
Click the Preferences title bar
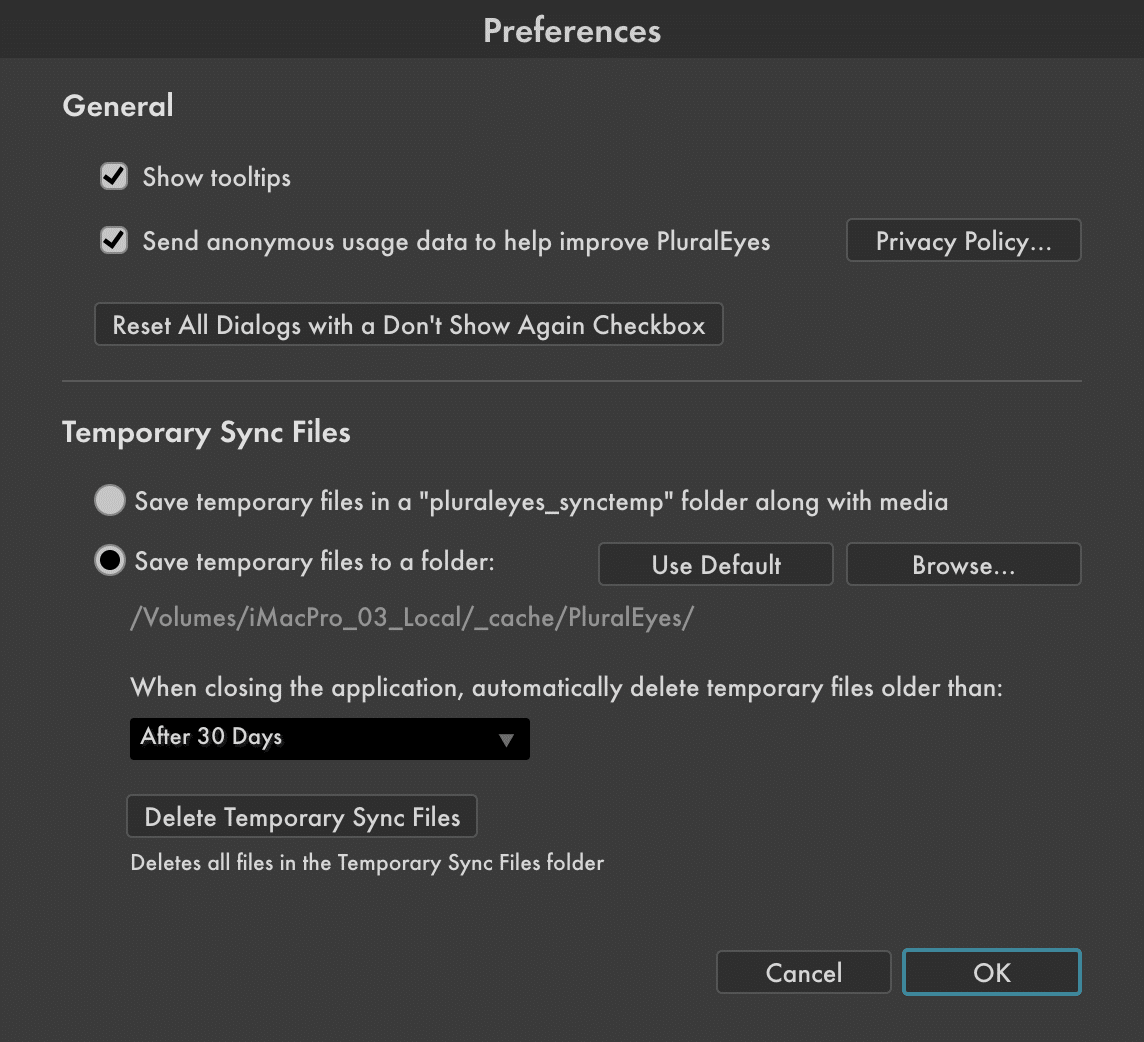572,30
